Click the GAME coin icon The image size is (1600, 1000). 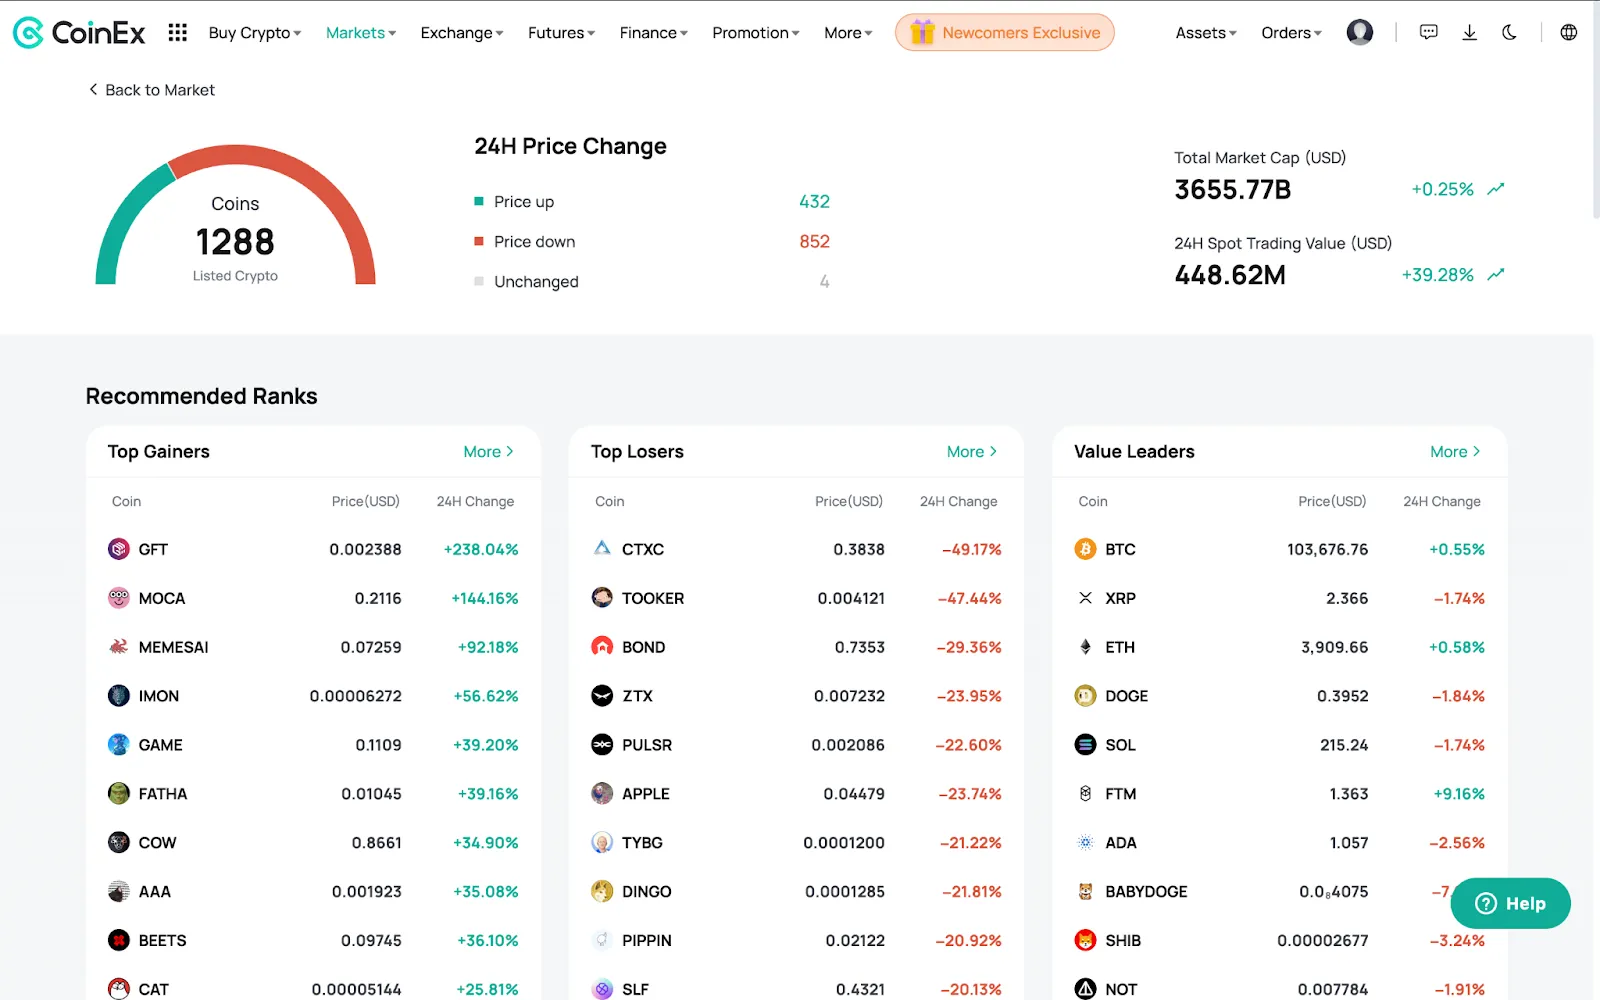click(119, 745)
